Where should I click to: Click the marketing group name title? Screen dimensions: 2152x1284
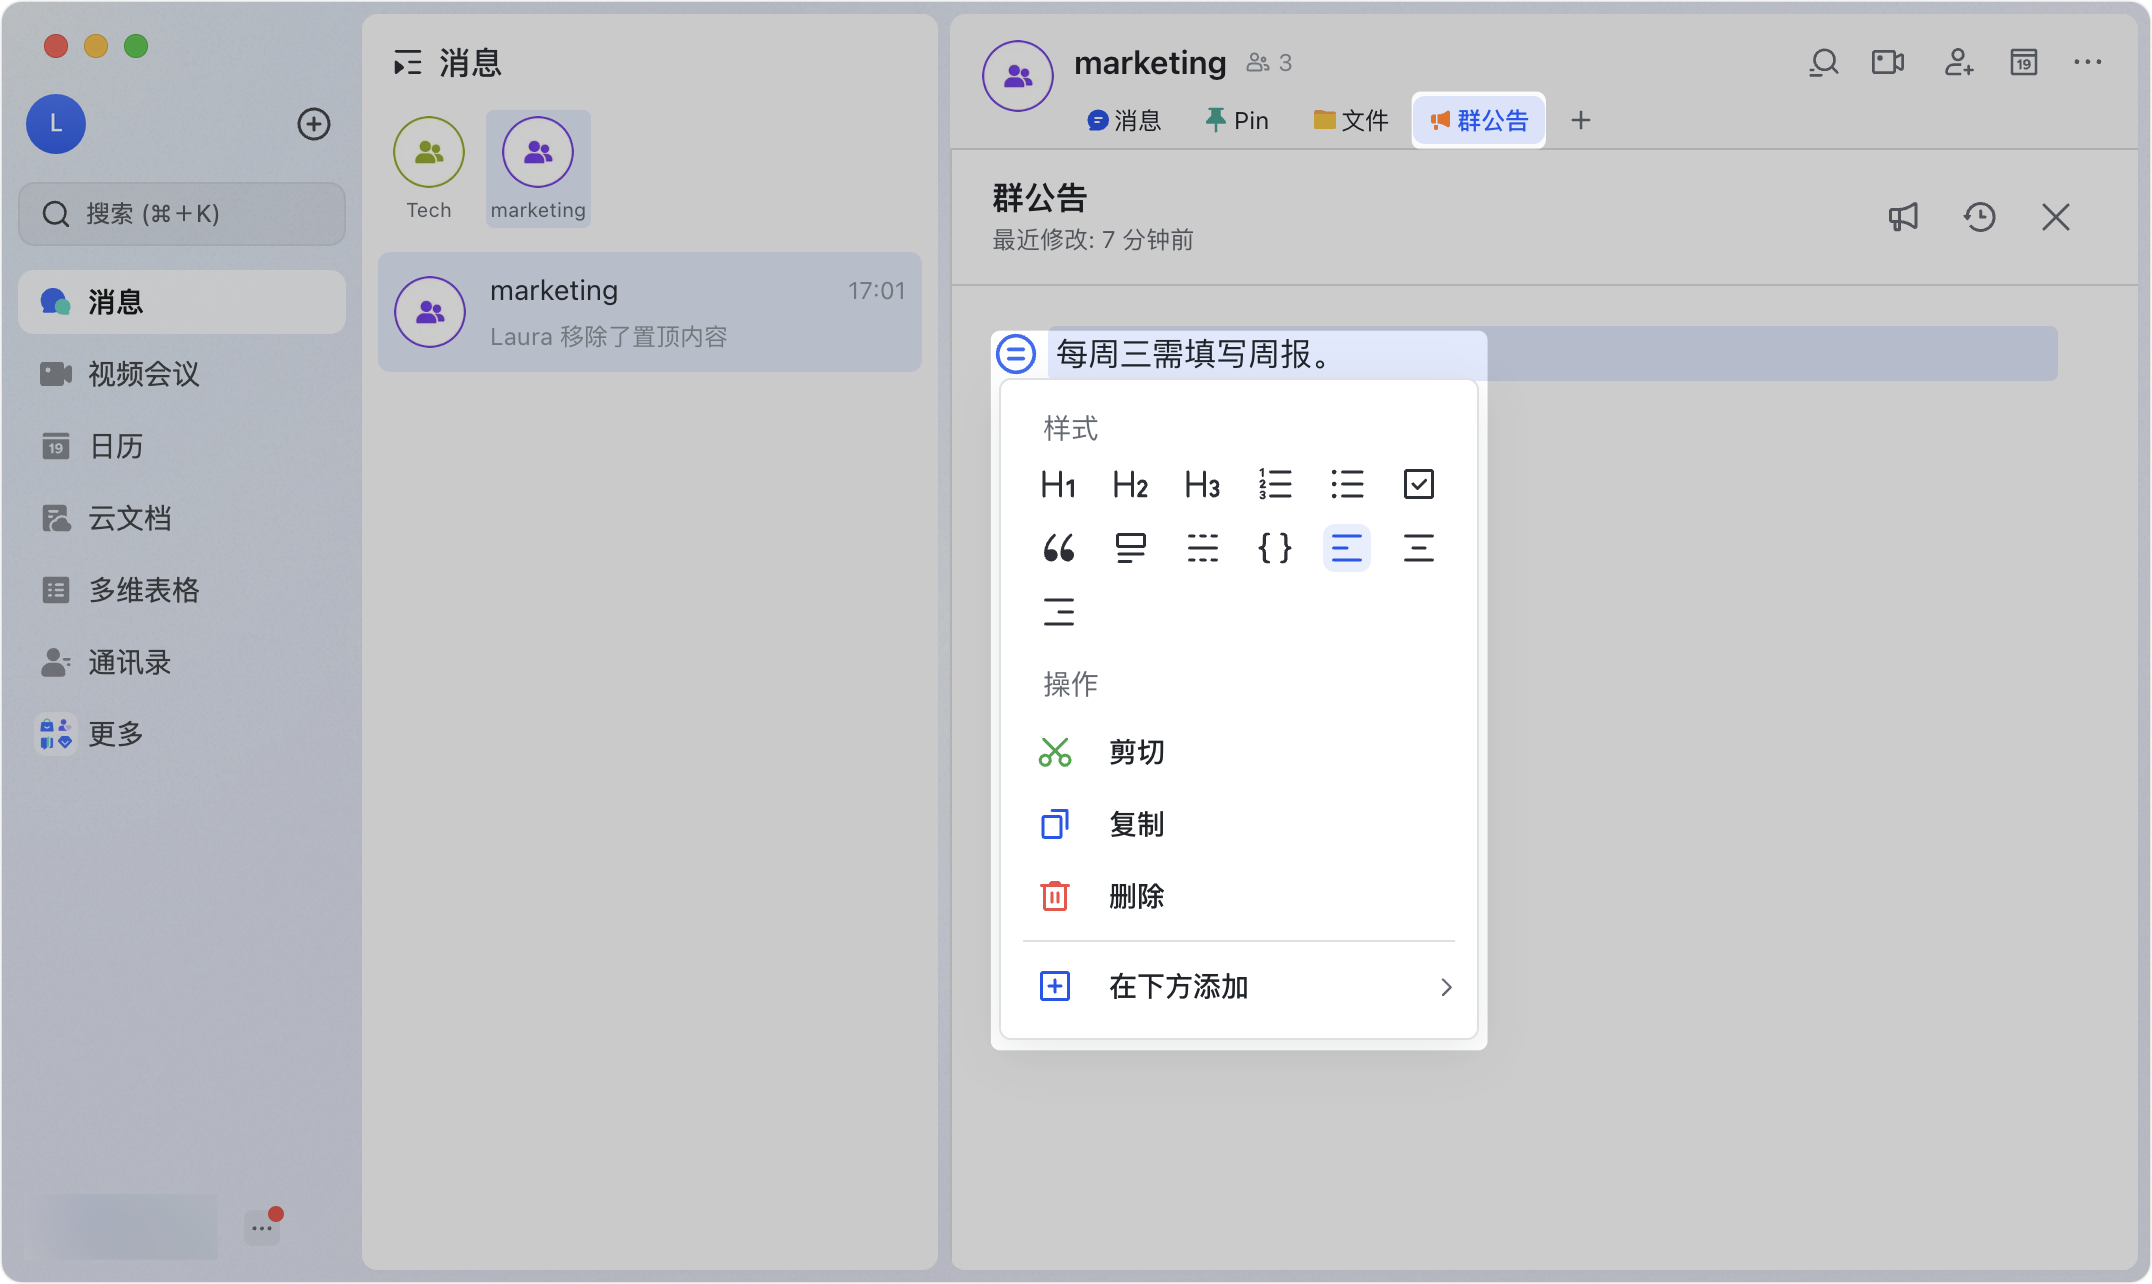click(1150, 63)
